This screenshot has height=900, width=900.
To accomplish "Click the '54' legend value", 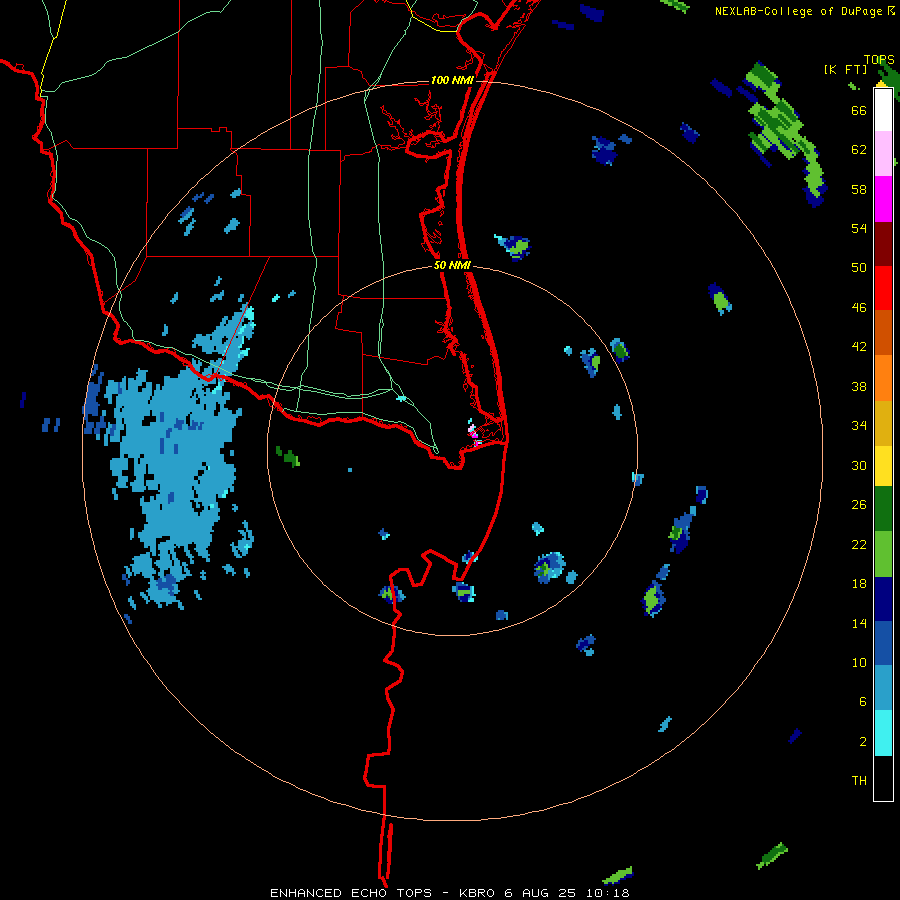I will click(859, 228).
